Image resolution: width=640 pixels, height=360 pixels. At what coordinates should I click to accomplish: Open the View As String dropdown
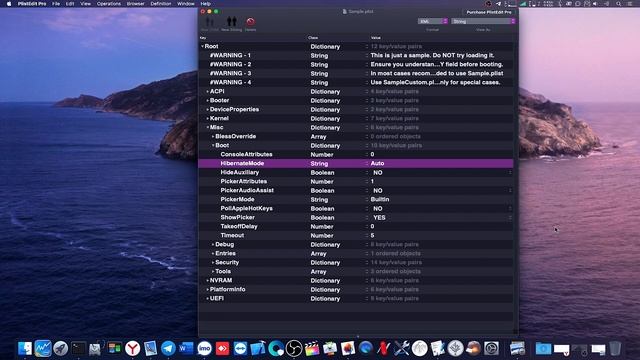click(483, 21)
